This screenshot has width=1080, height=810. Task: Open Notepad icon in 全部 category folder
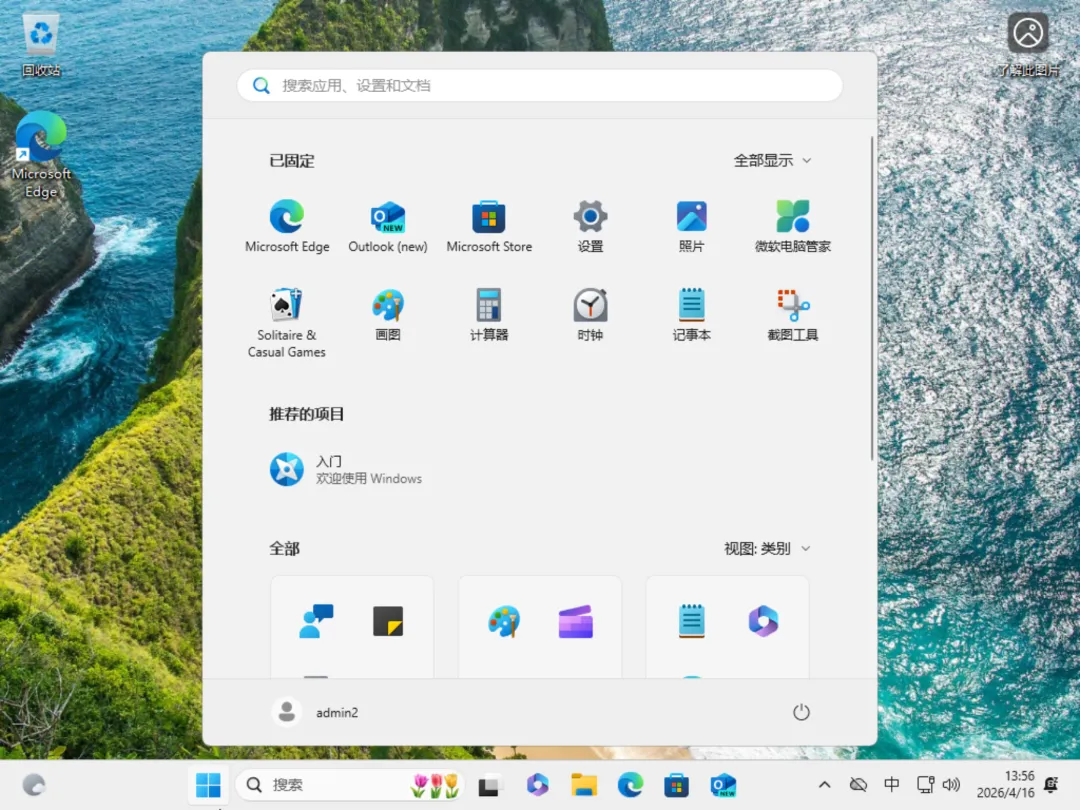tap(692, 621)
